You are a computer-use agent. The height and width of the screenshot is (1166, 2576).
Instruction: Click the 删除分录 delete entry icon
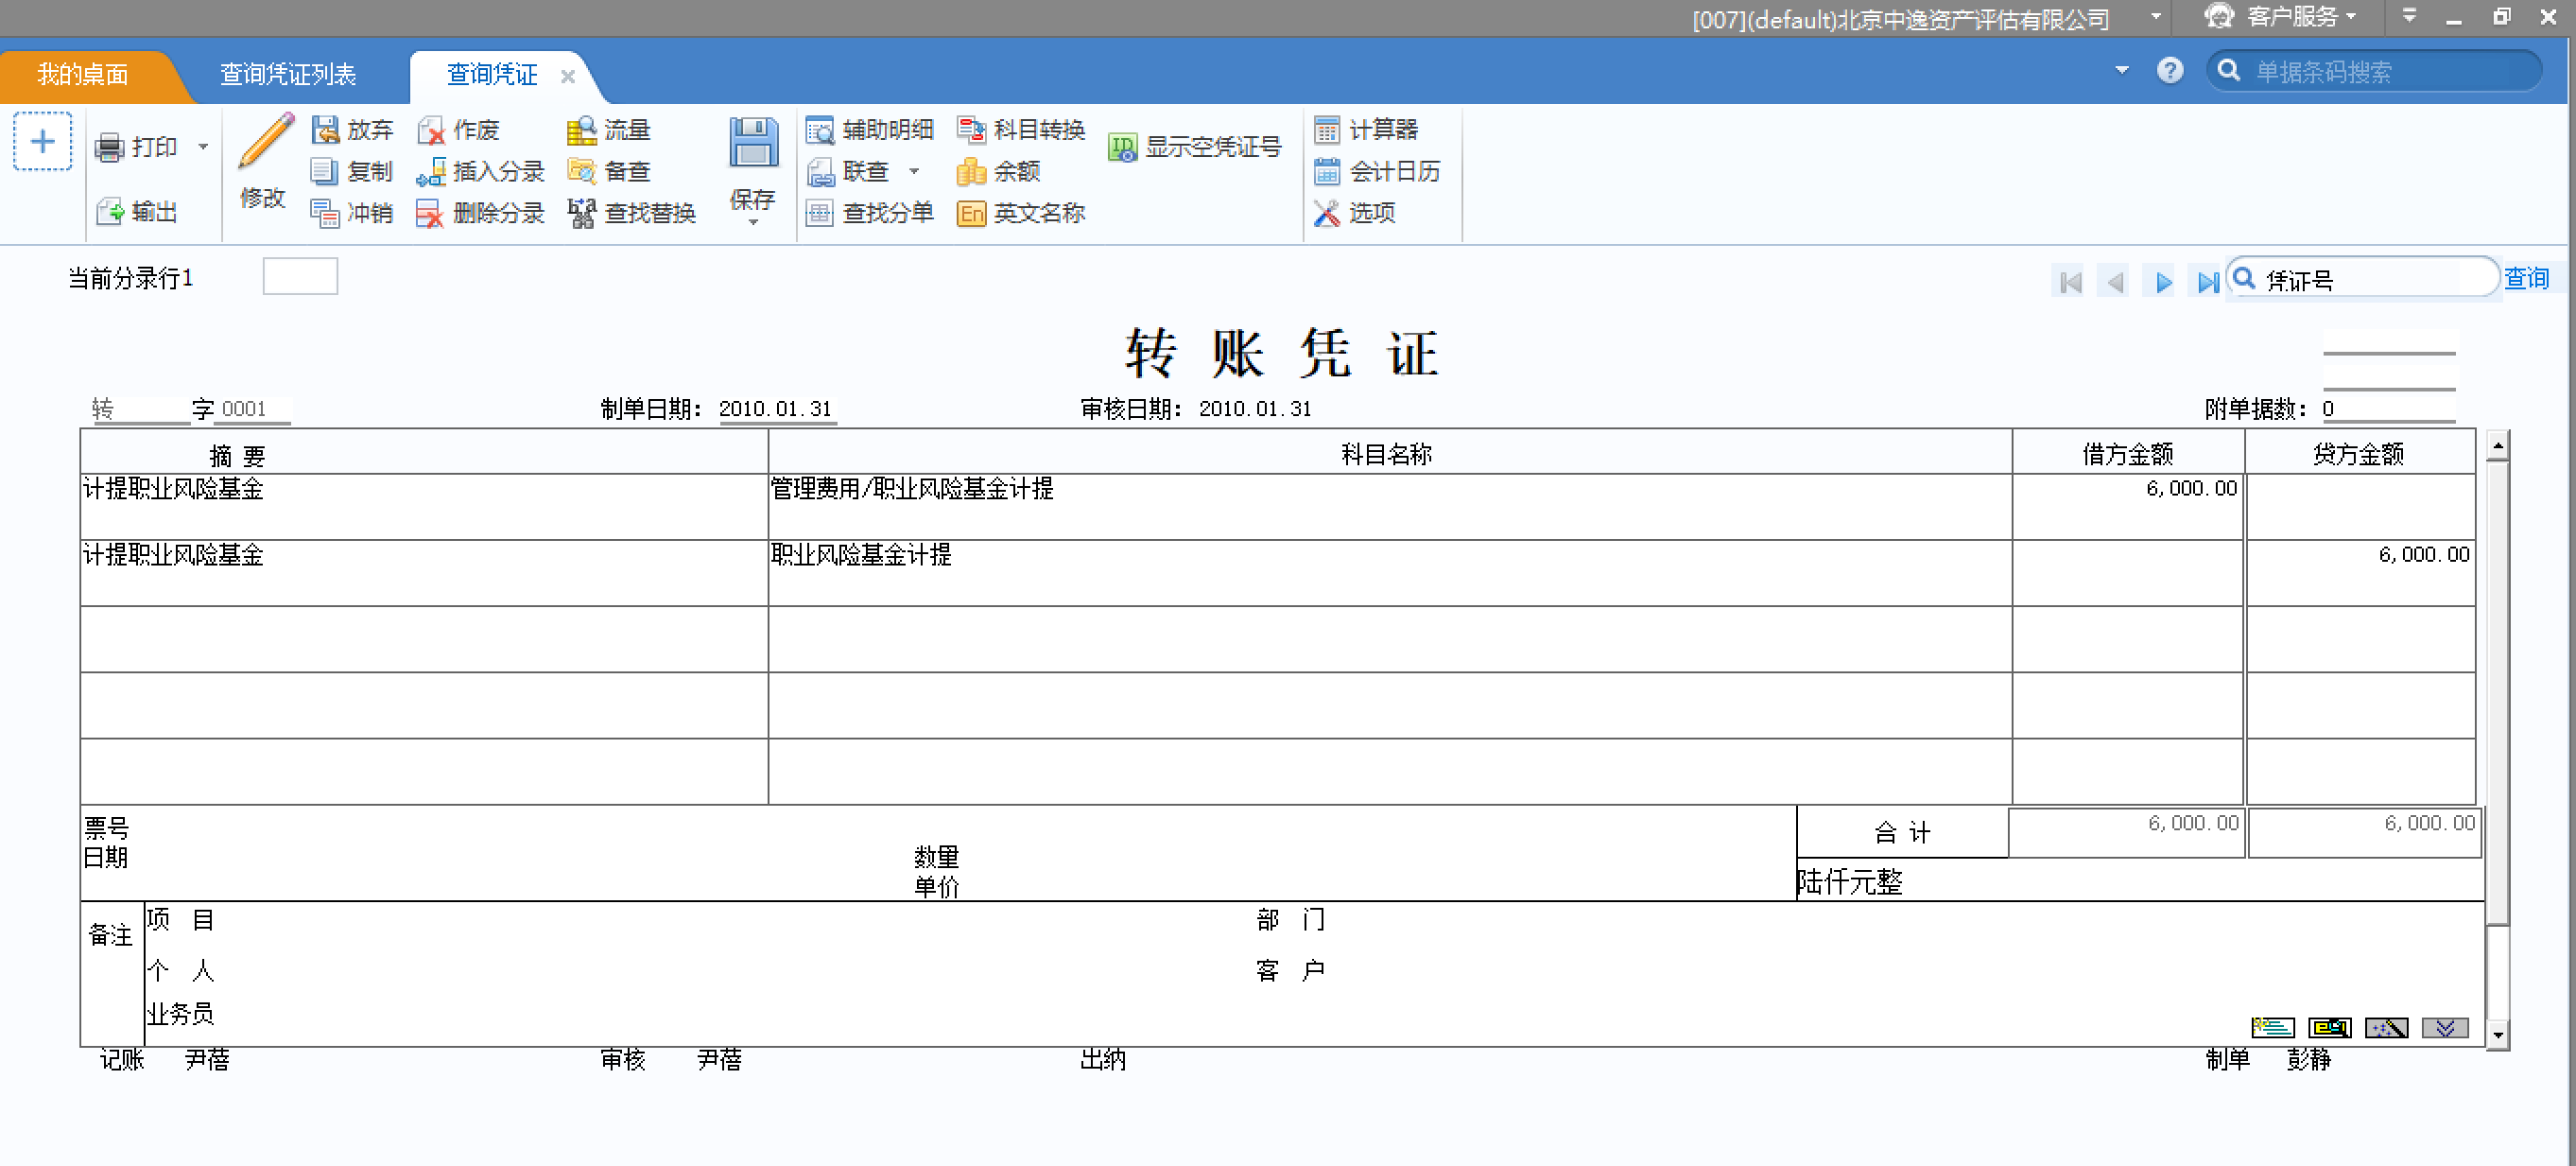point(430,213)
